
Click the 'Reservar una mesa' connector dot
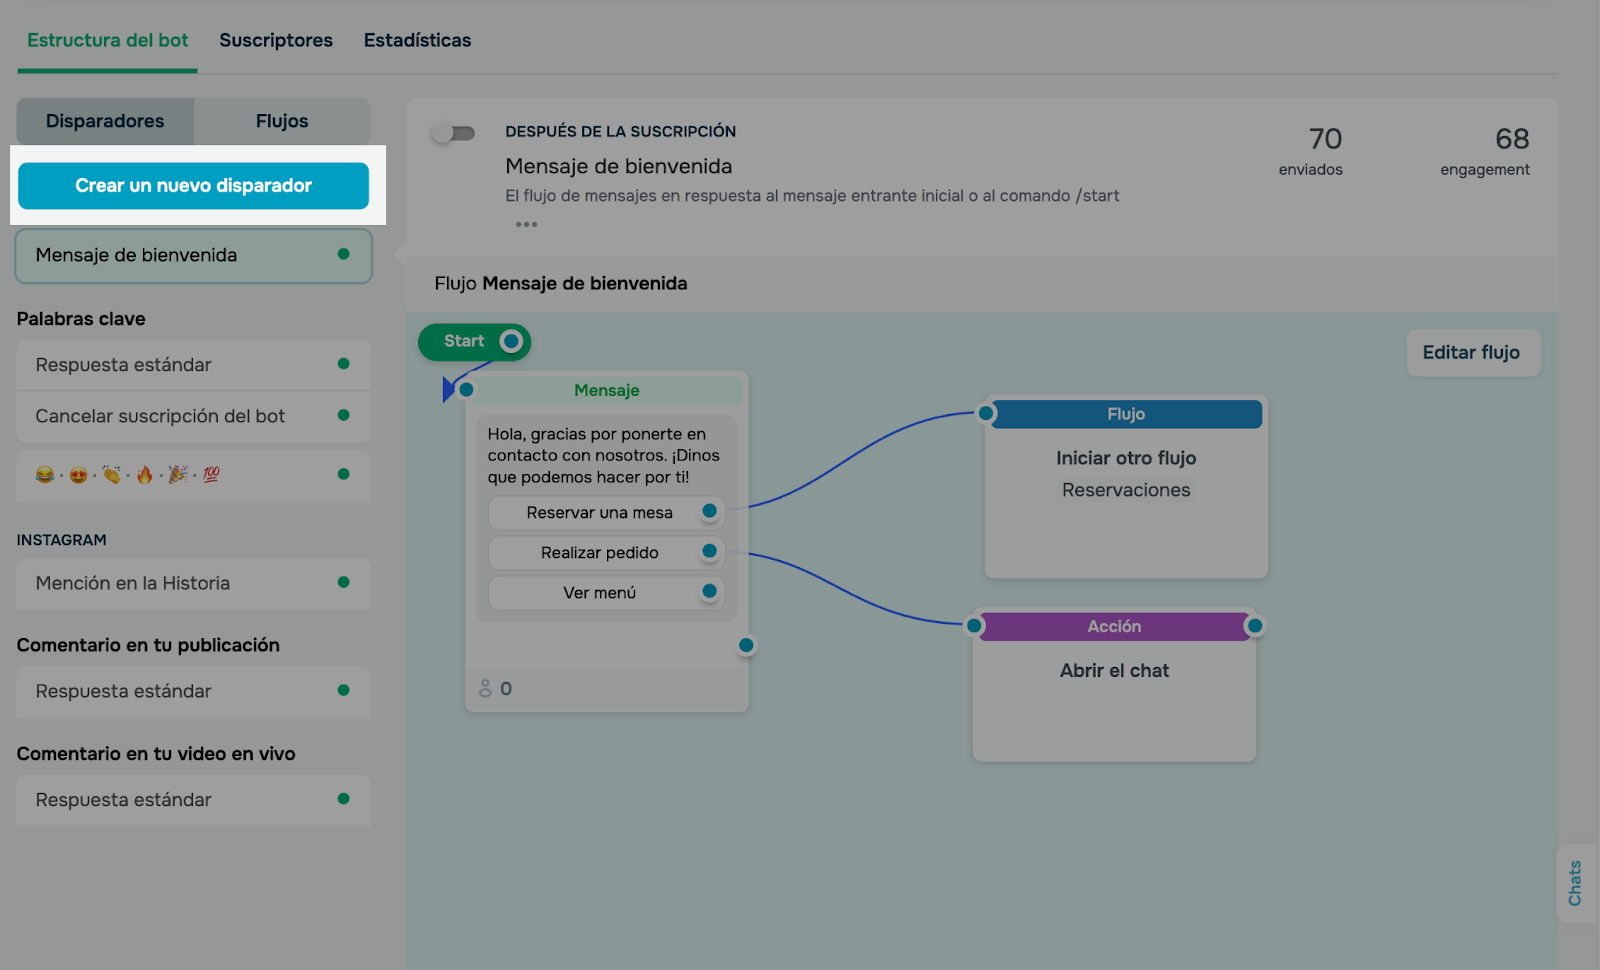(709, 511)
